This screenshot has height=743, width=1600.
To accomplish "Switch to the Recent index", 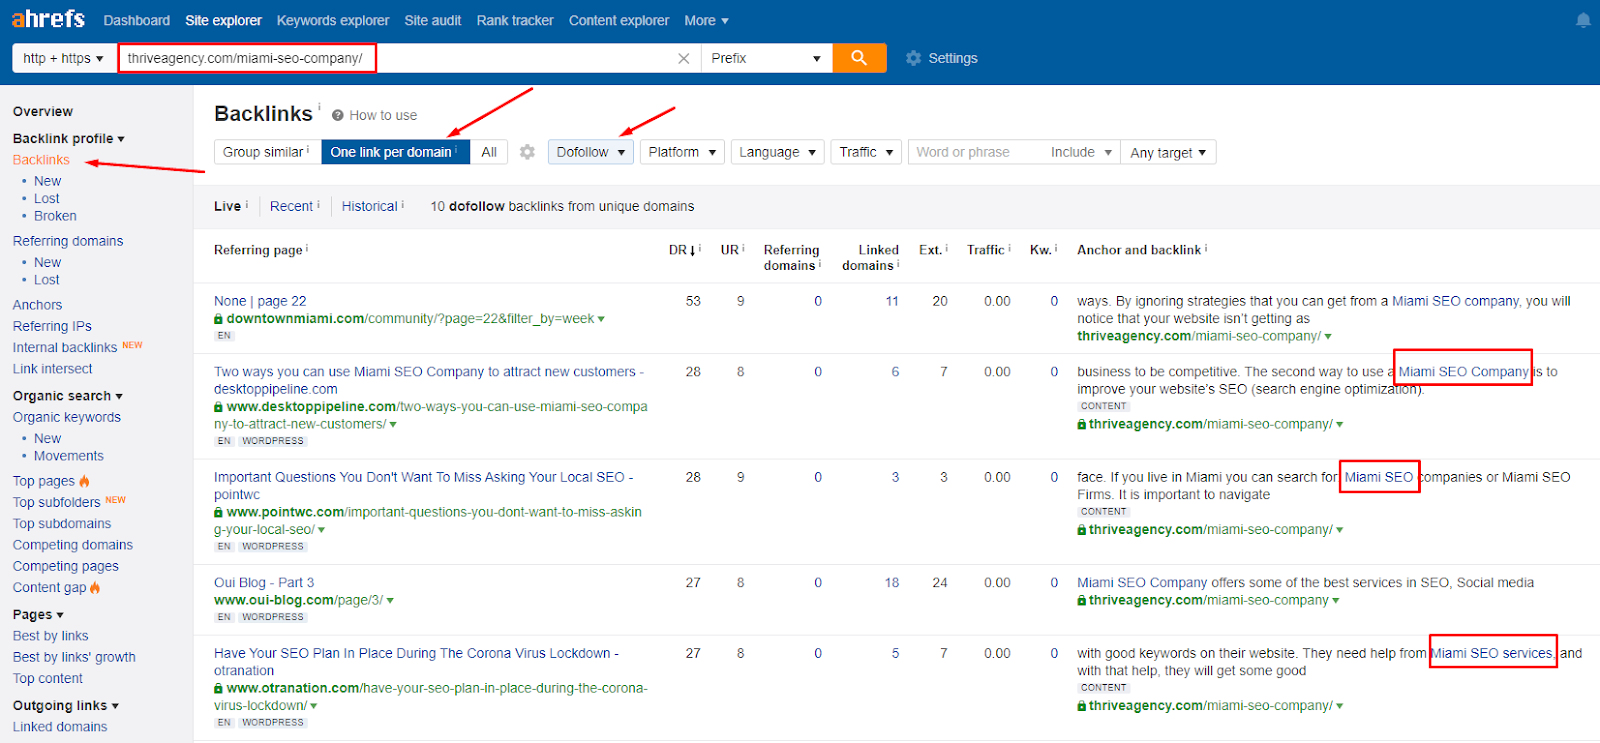I will click(291, 206).
